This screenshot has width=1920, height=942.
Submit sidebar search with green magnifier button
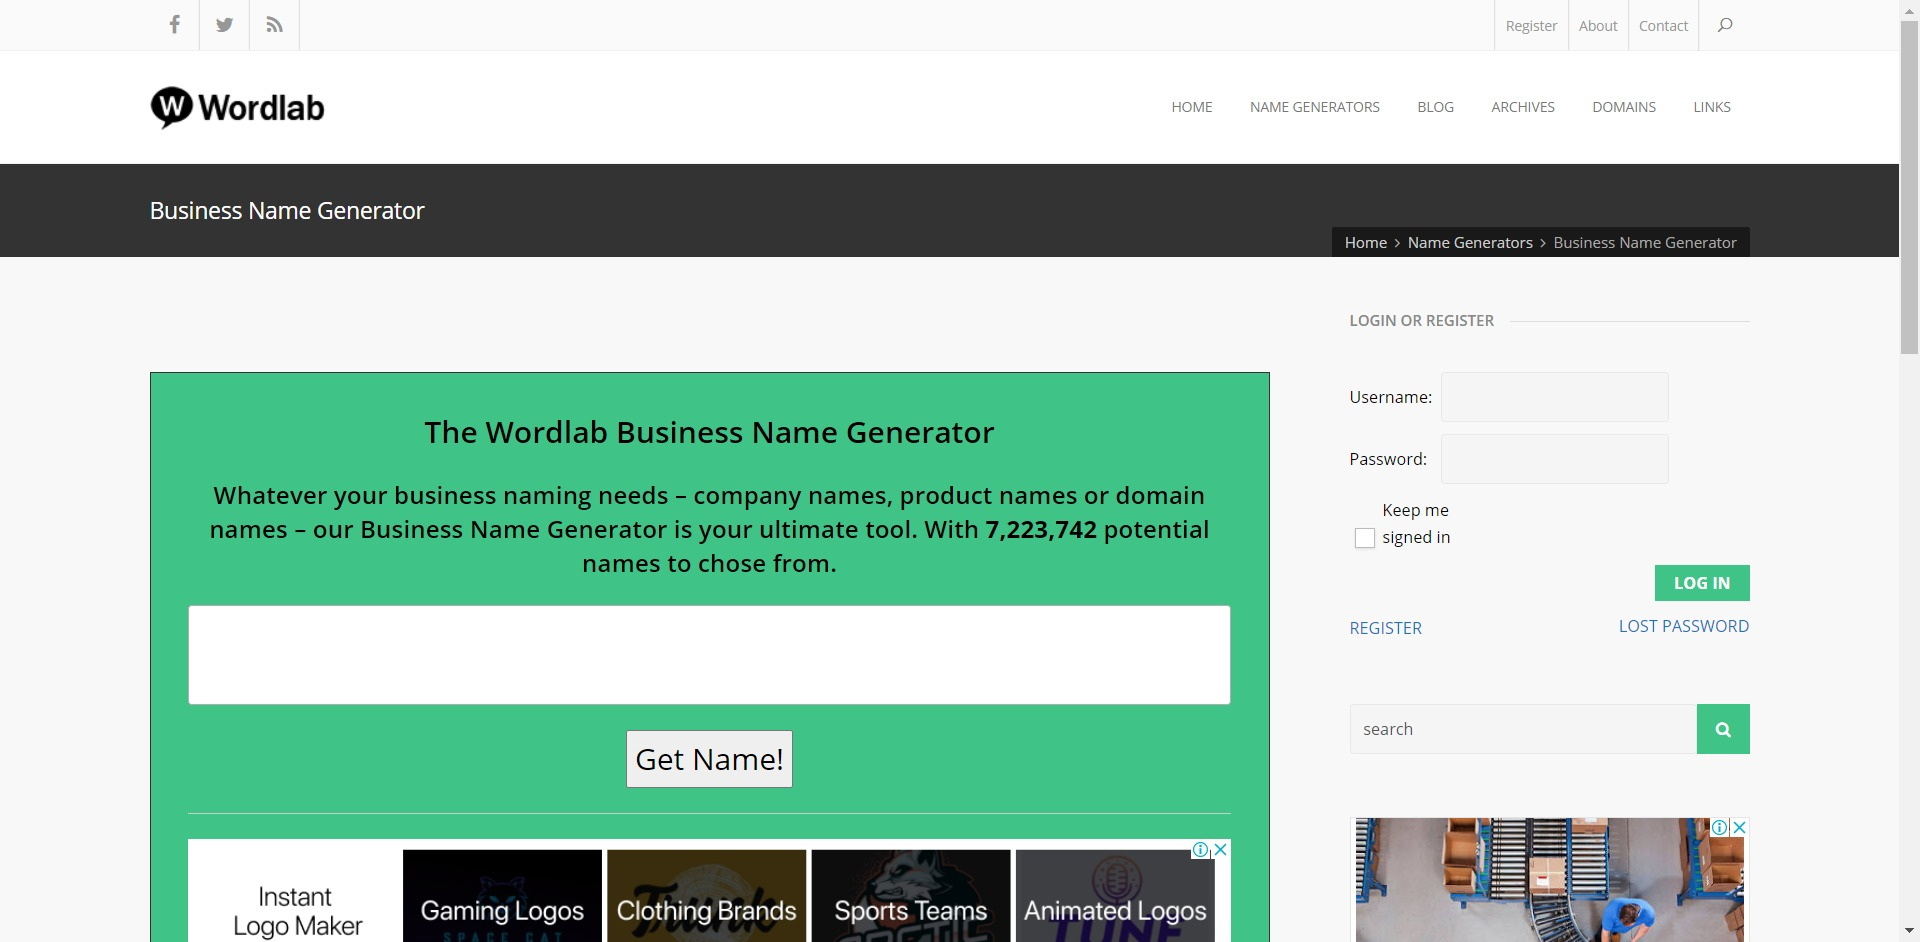tap(1723, 729)
